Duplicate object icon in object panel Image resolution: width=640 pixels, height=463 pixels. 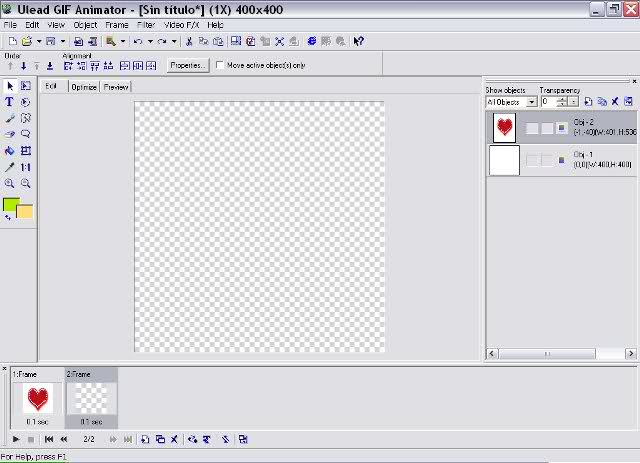602,101
